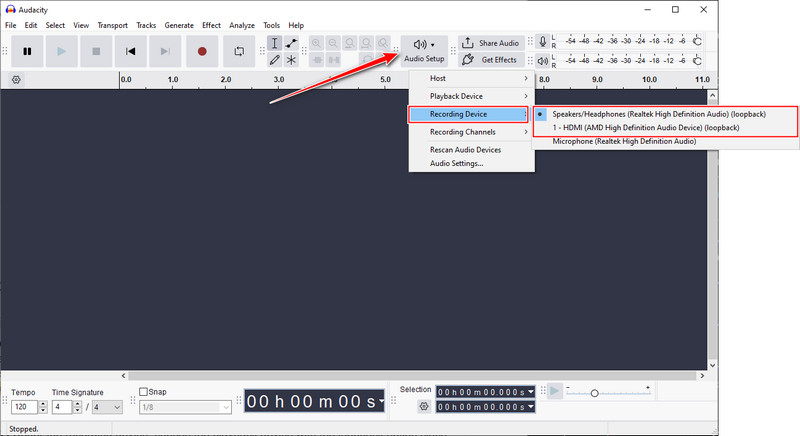Click the playback meter speaker icon
Viewport: 800px width, 436px height.
click(543, 61)
